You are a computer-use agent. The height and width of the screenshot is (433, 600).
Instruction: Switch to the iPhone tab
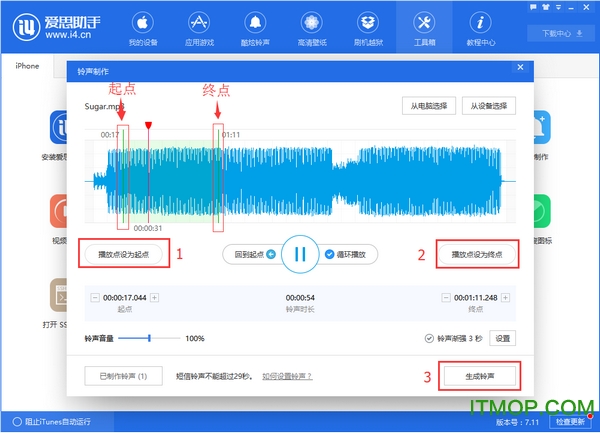[27, 66]
